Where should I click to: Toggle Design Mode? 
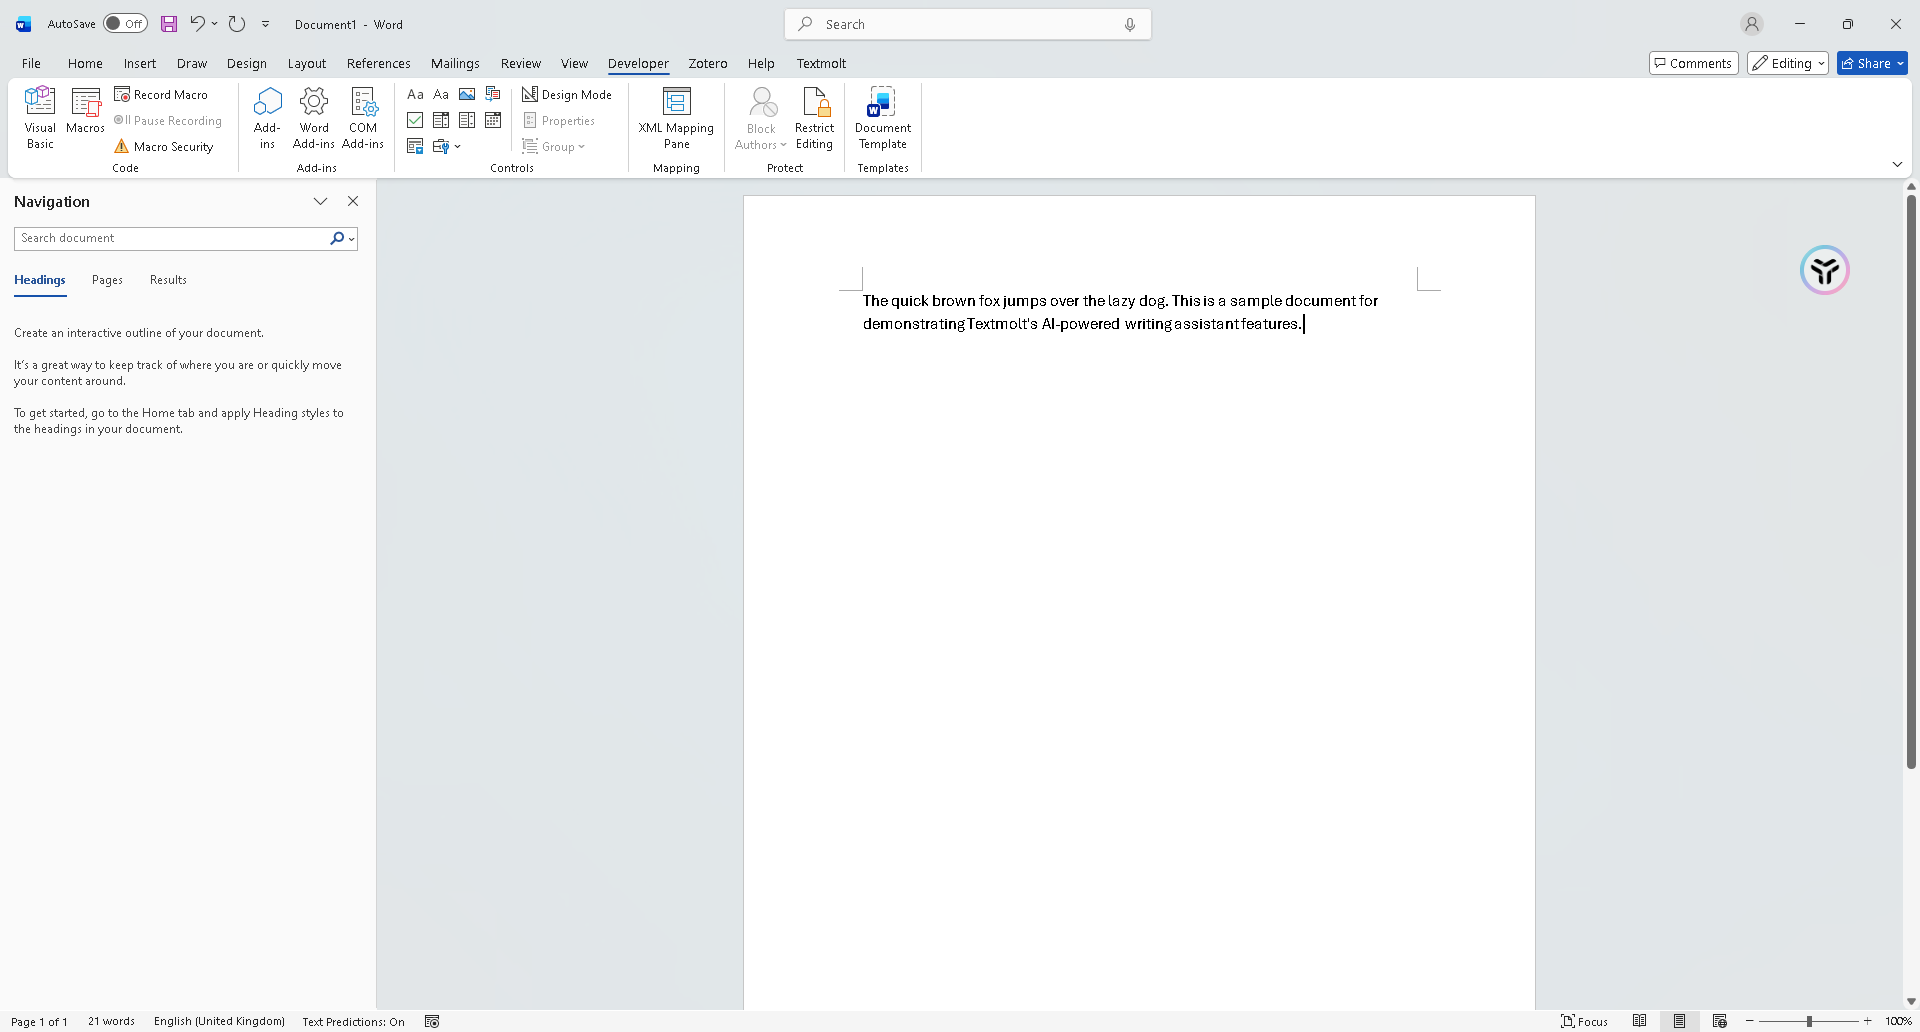(x=567, y=94)
